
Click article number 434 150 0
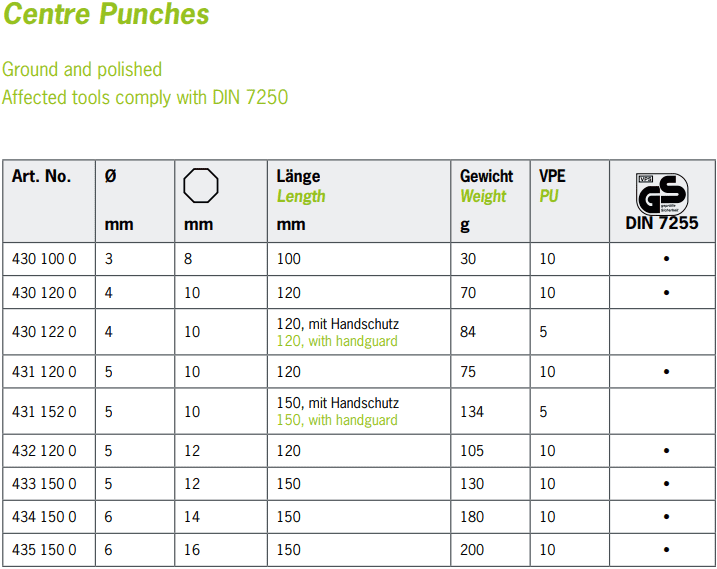pos(44,517)
